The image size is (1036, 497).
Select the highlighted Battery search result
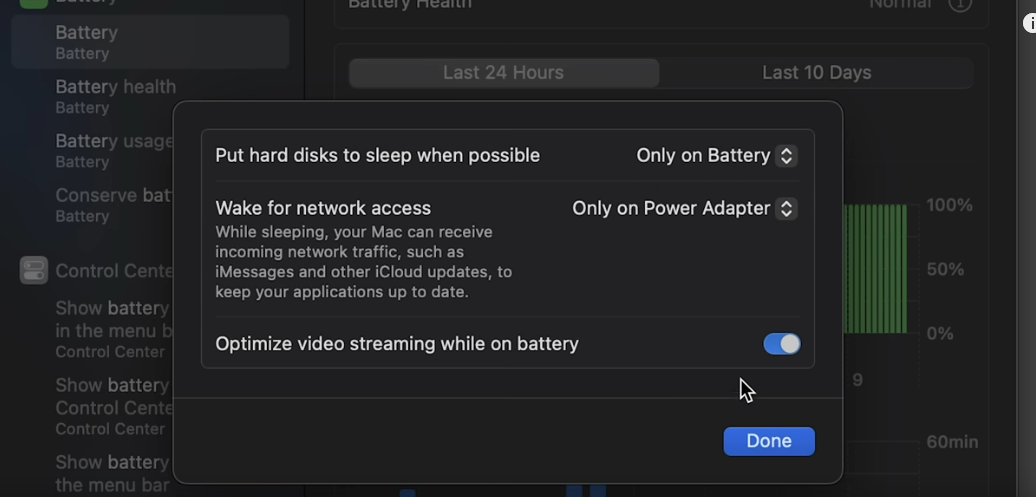pos(150,42)
